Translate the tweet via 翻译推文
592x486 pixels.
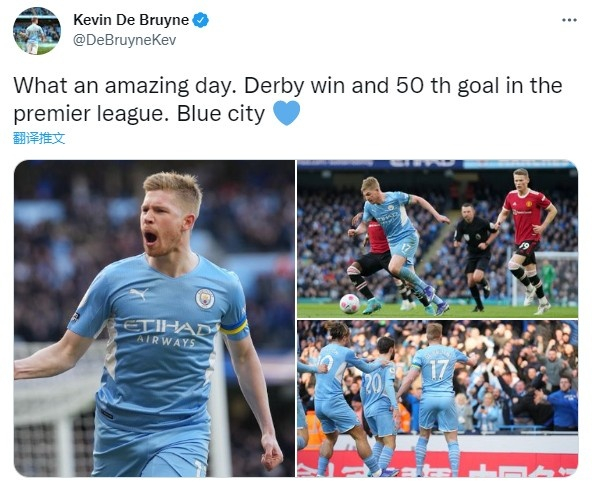pos(39,138)
